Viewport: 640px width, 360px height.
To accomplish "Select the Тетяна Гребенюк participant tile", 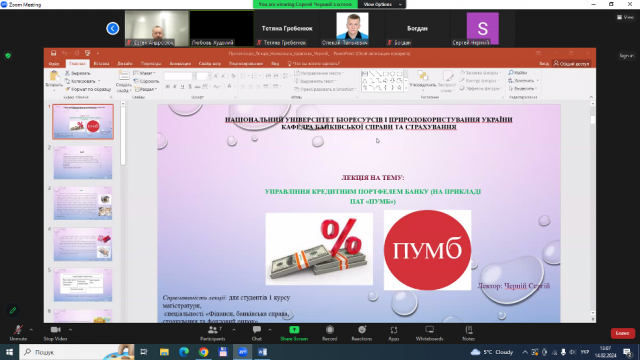I will (x=287, y=28).
